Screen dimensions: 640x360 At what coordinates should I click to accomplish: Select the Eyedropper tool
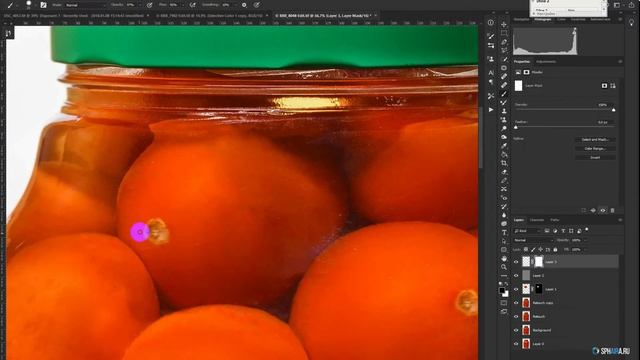[504, 146]
